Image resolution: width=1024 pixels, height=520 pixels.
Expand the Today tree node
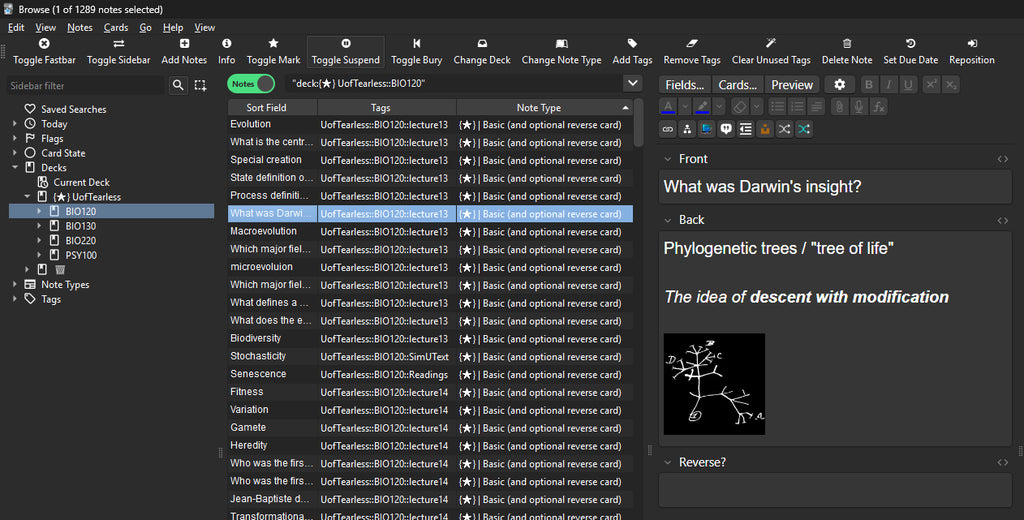click(14, 123)
